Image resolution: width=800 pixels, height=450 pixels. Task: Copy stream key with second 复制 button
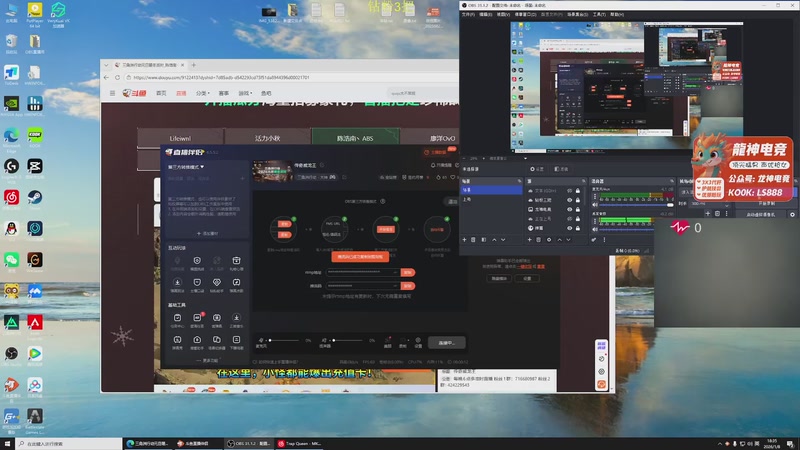click(408, 286)
